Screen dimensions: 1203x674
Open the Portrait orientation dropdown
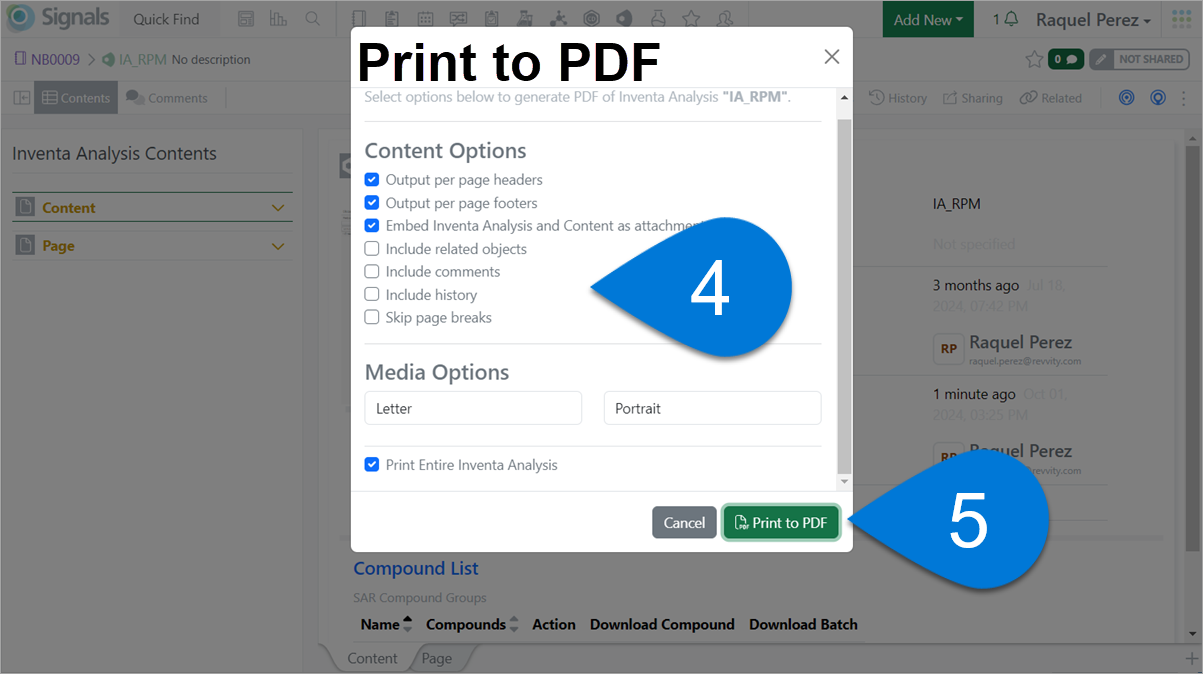point(712,408)
